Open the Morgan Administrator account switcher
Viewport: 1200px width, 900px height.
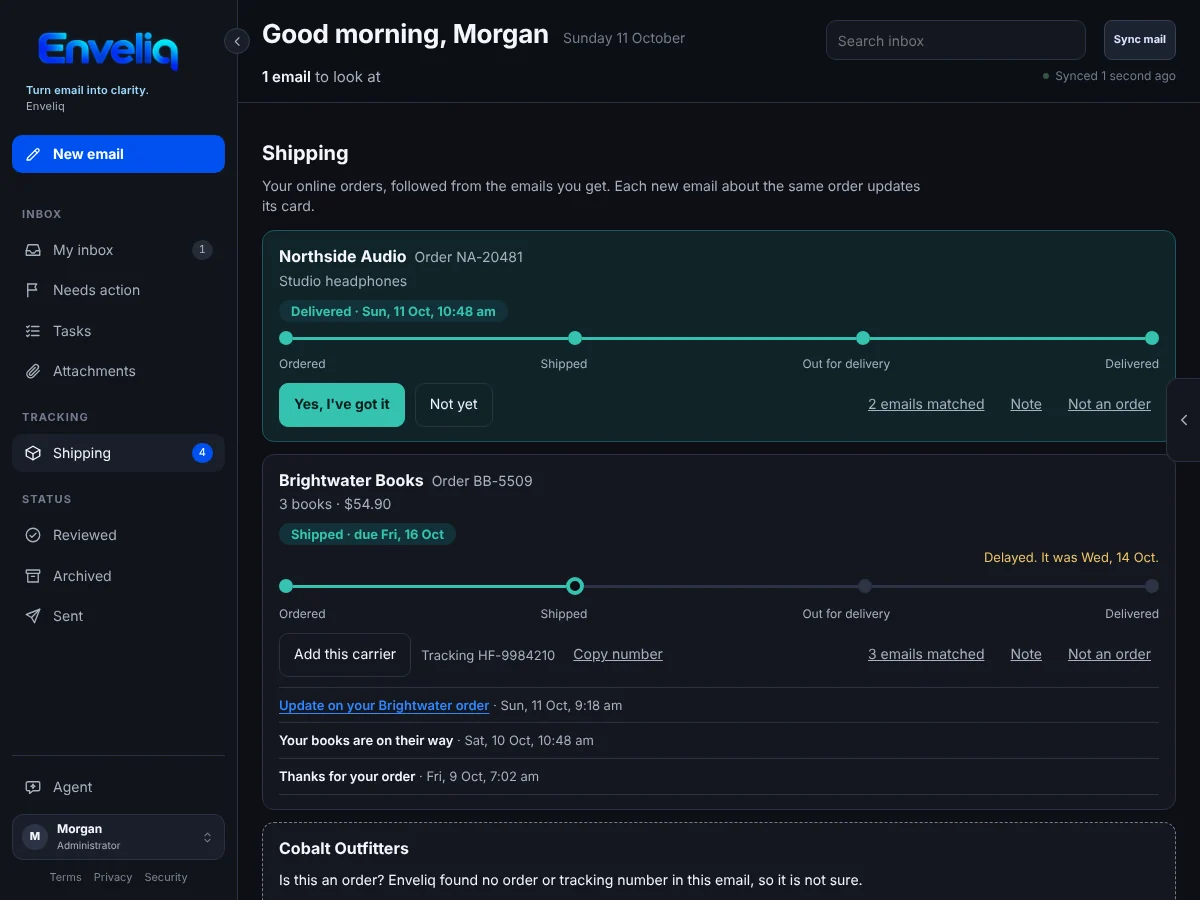pyautogui.click(x=118, y=837)
